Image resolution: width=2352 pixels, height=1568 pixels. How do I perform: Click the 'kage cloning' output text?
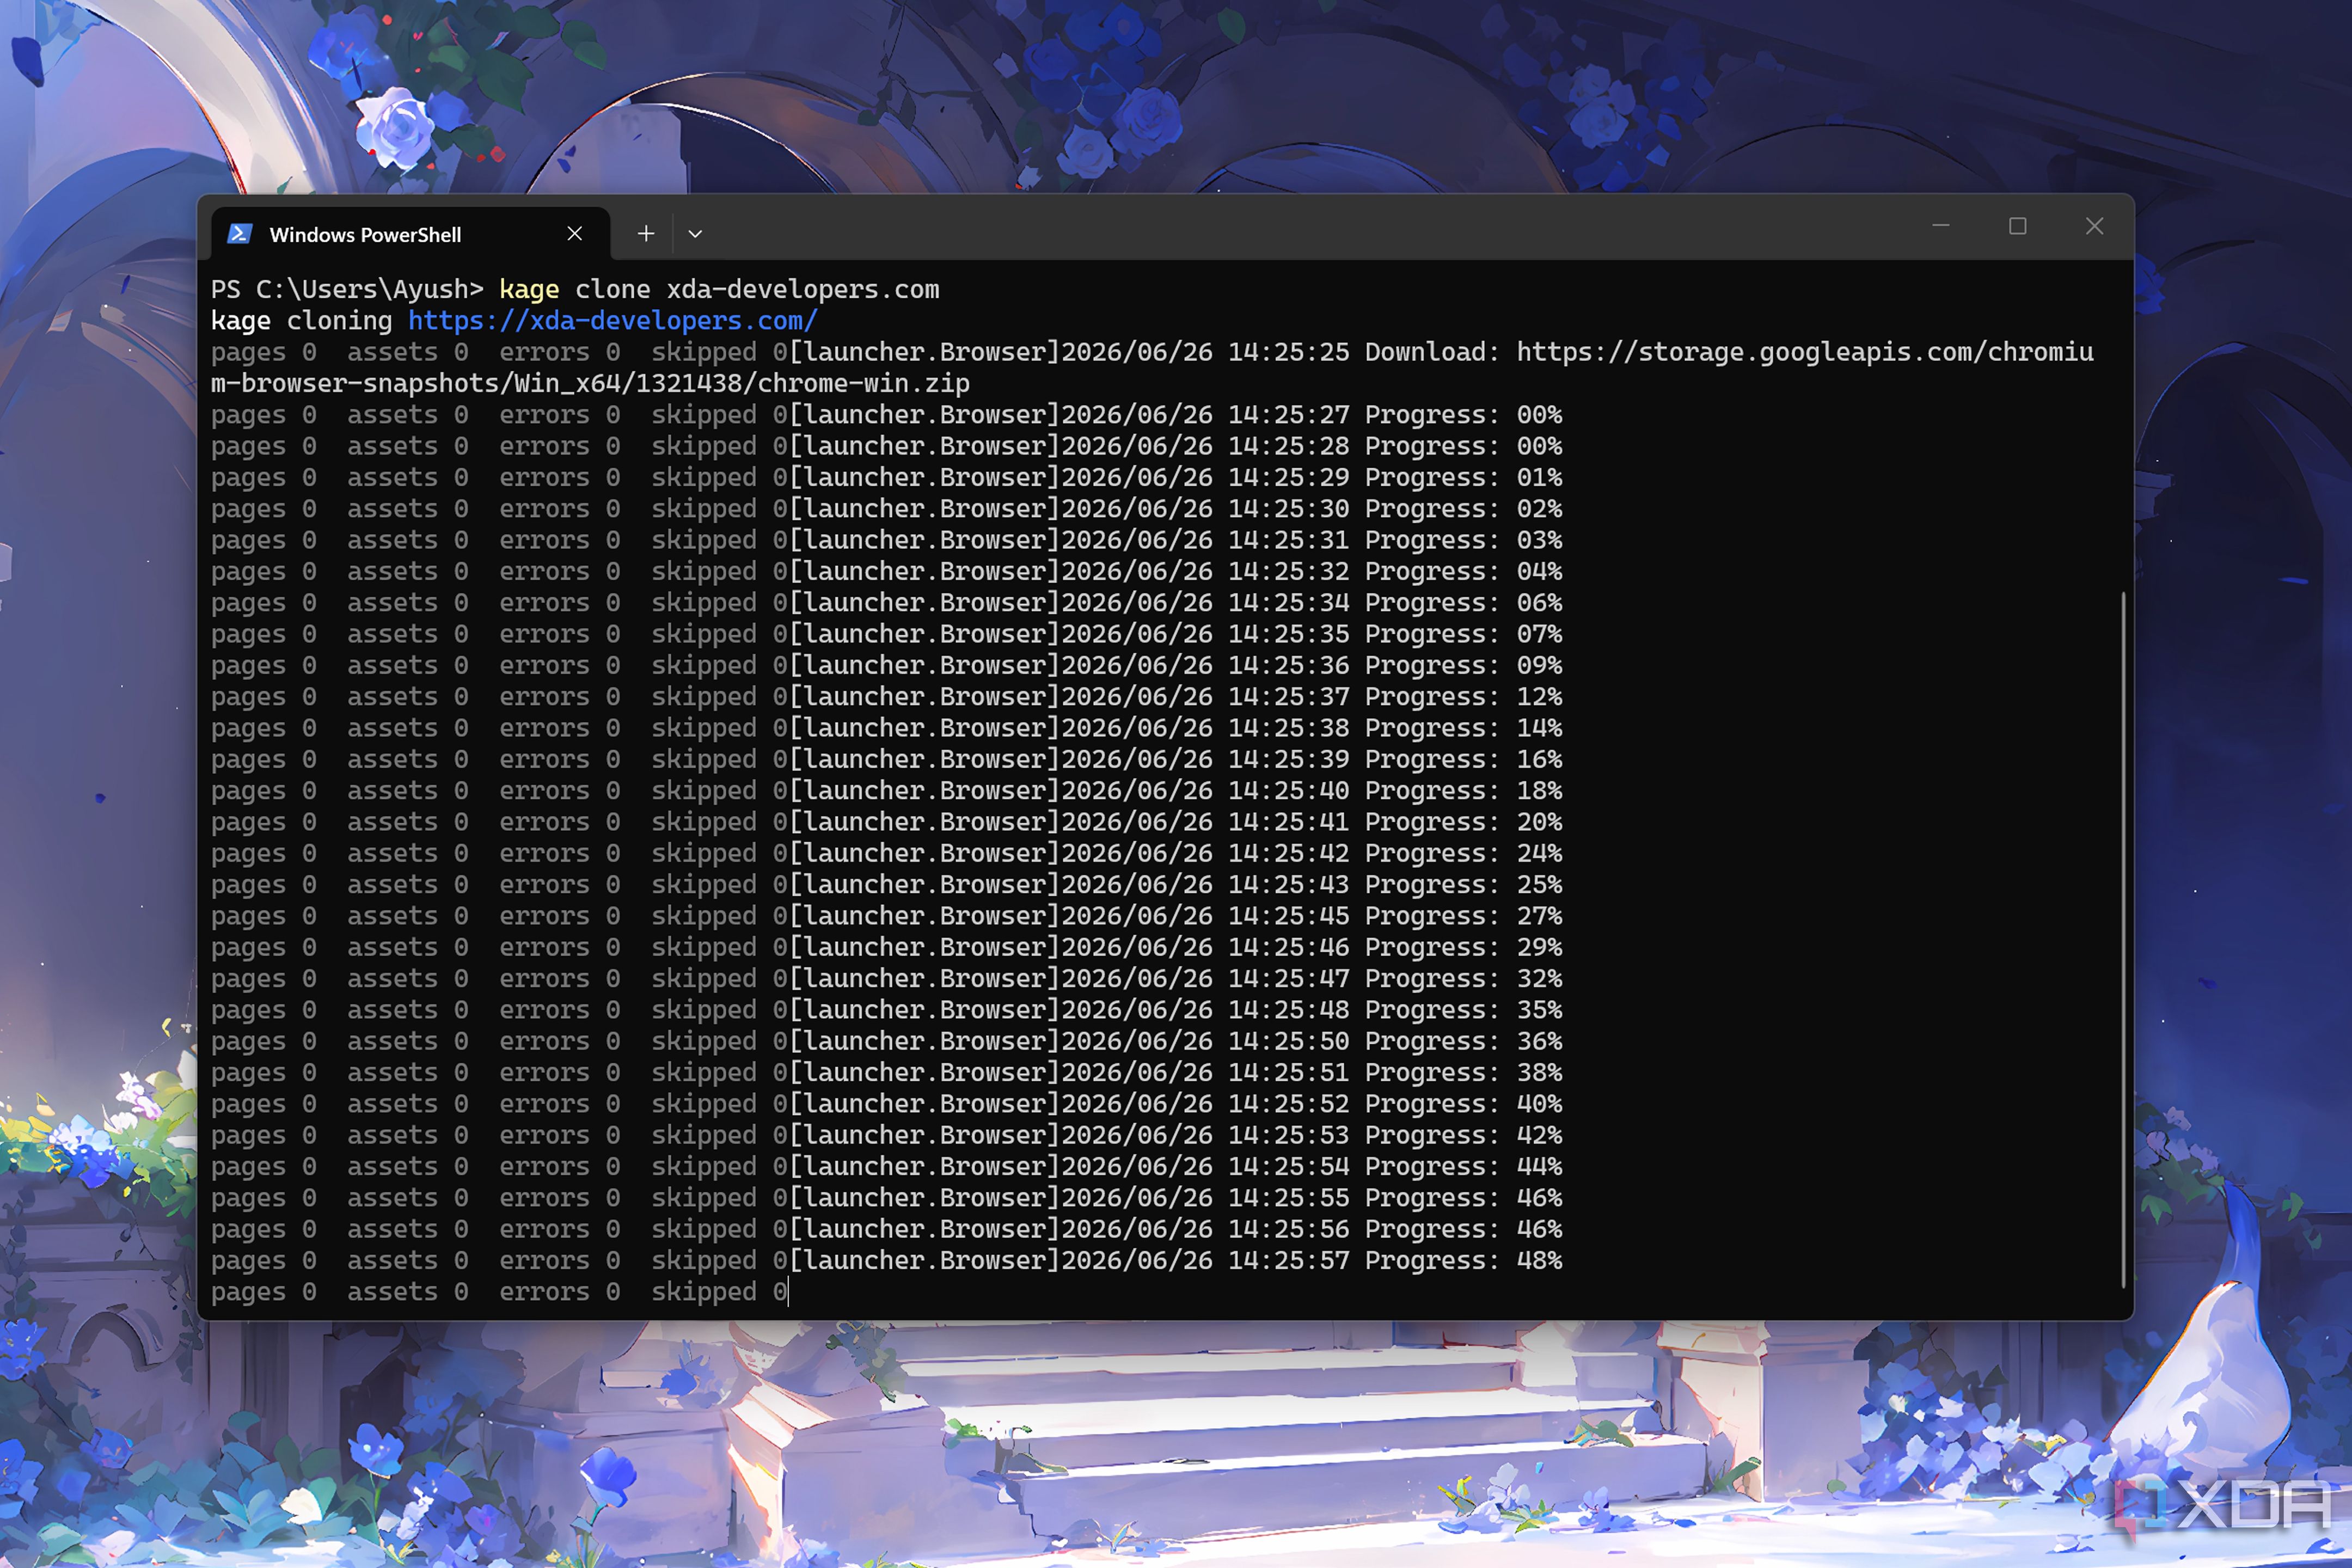[x=301, y=321]
